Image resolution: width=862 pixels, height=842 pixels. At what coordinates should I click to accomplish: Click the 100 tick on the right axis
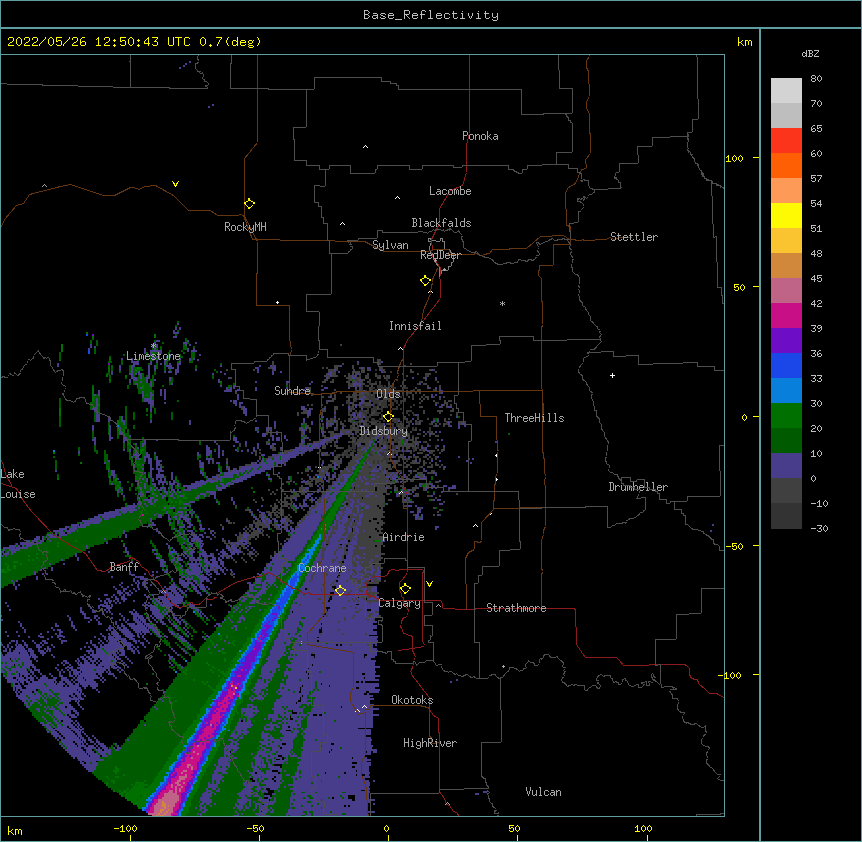[x=734, y=158]
